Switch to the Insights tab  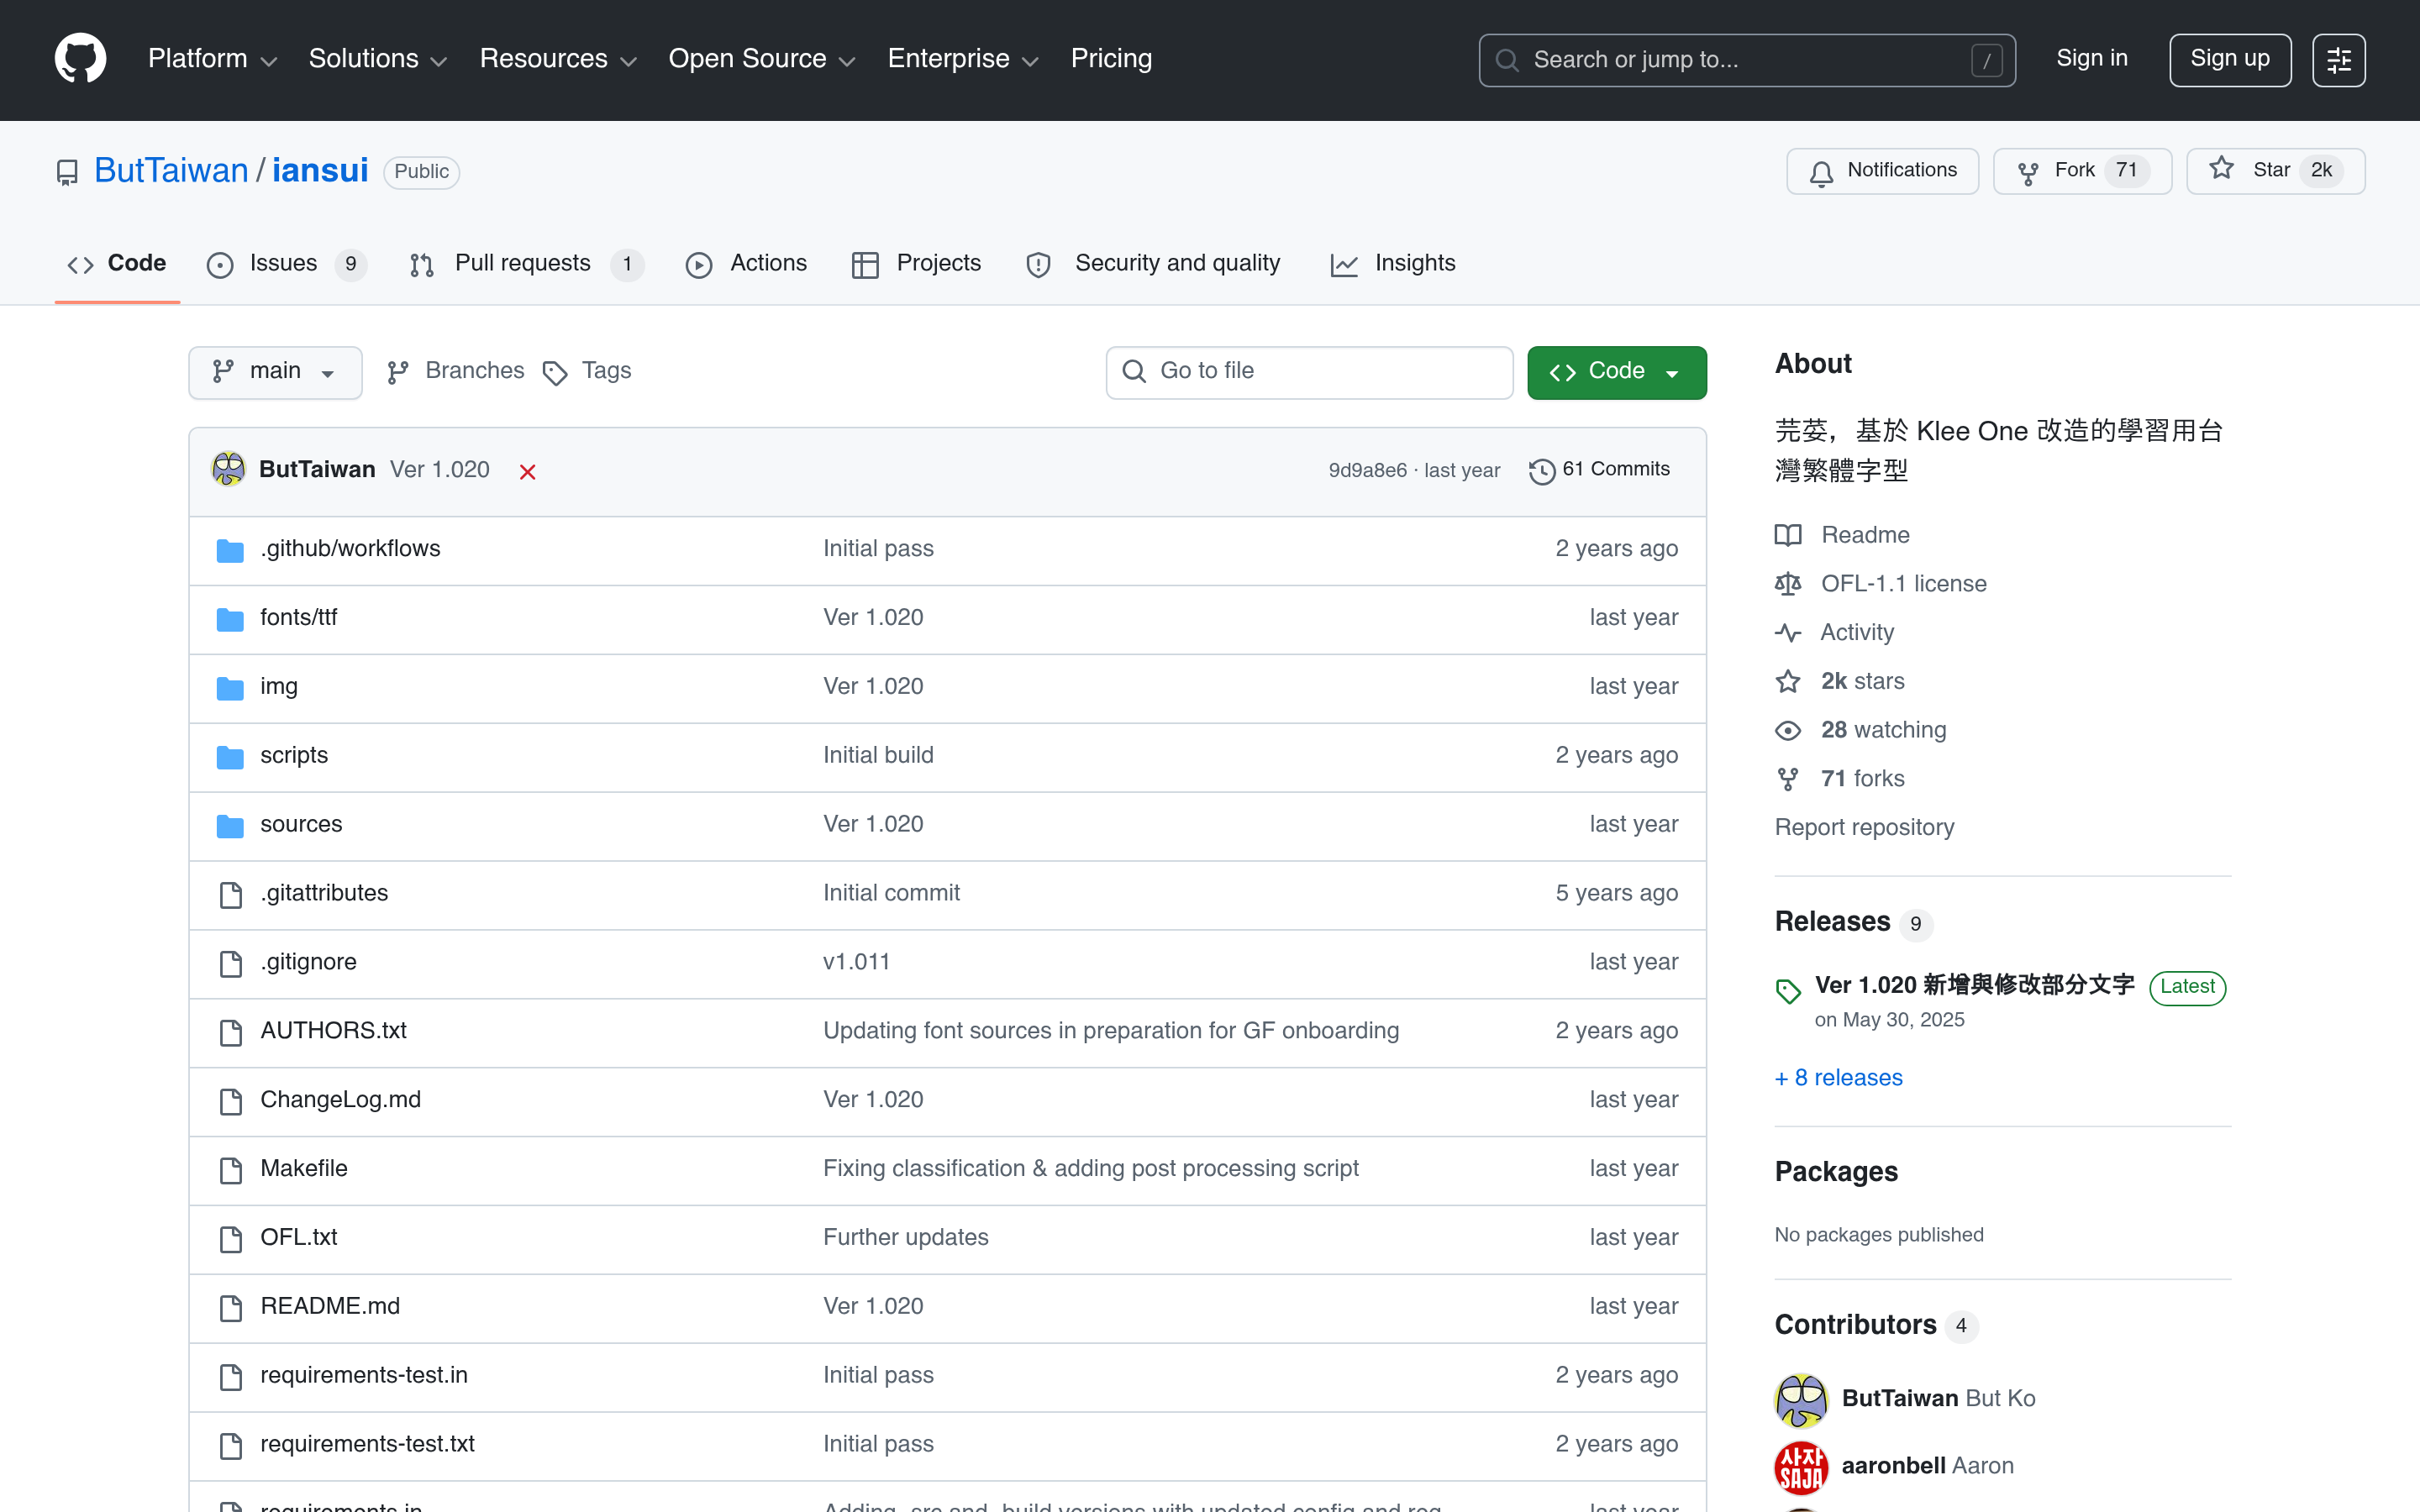1393,264
